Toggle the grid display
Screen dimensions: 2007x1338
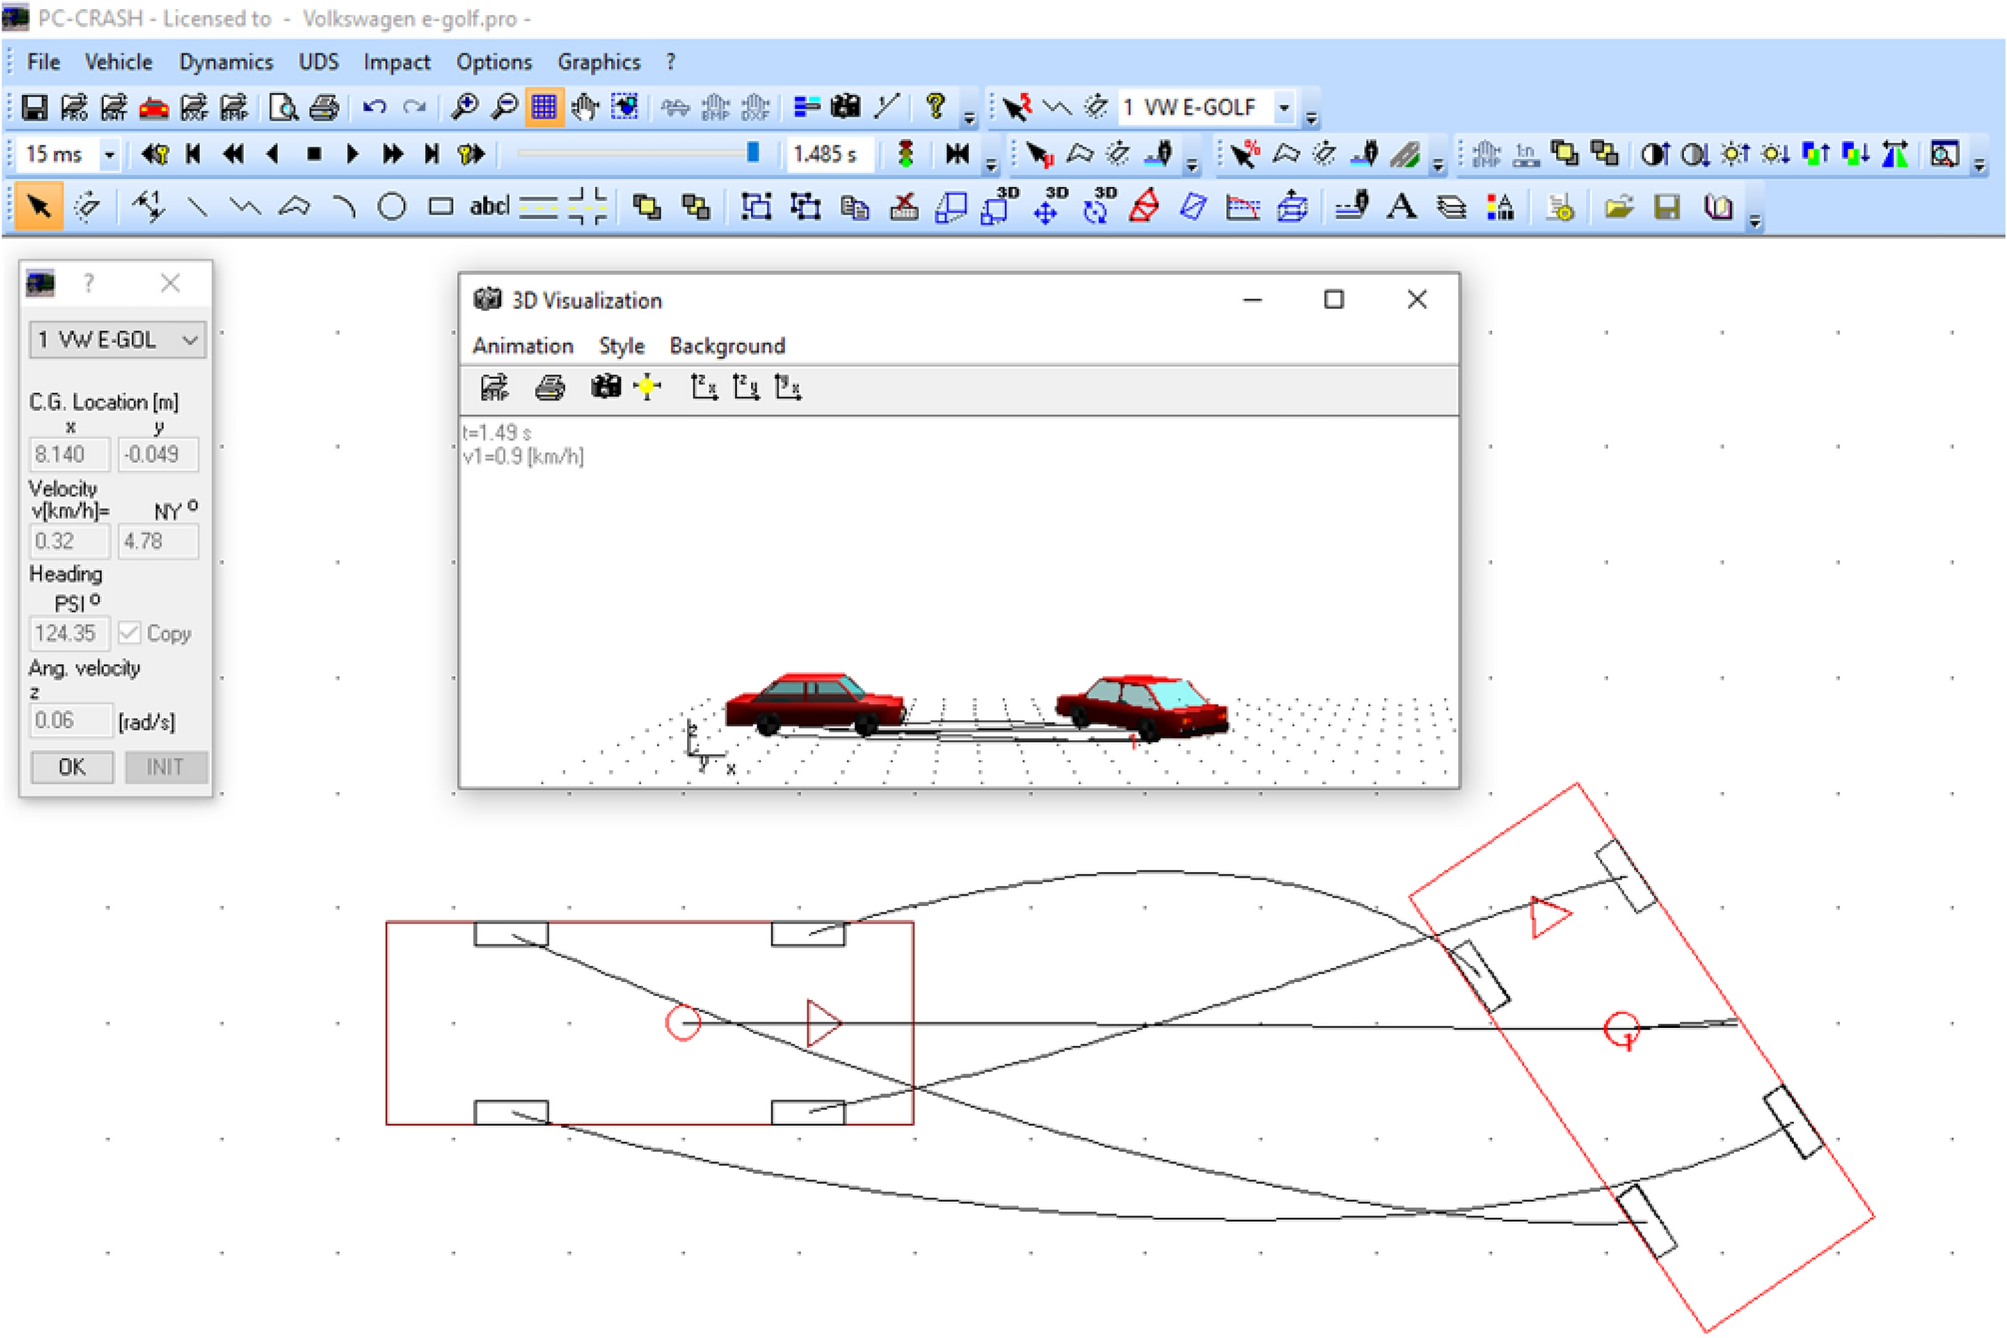543,106
